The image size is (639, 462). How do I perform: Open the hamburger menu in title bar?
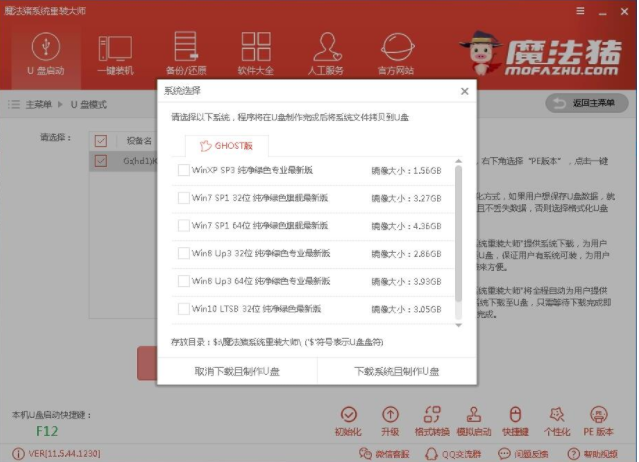pos(580,11)
